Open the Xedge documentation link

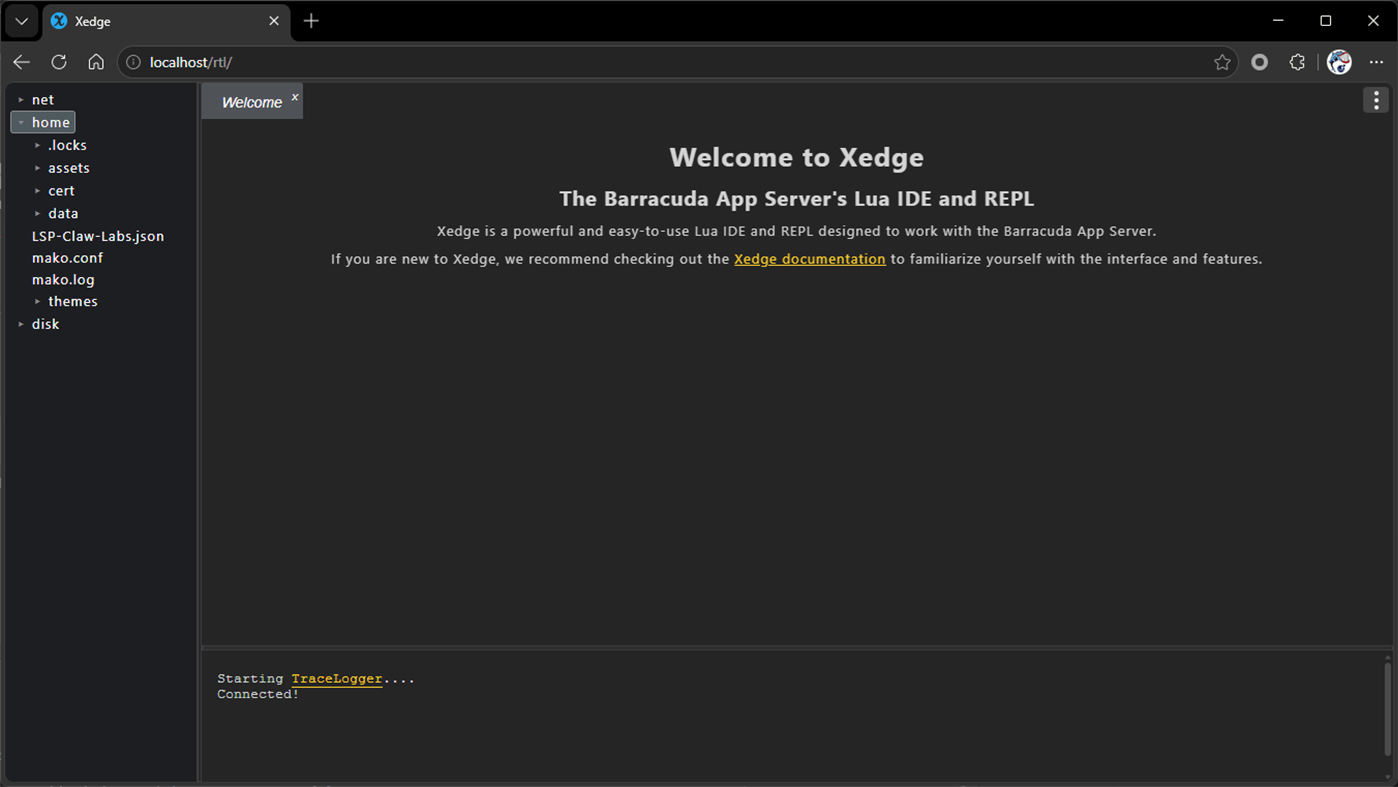pyautogui.click(x=809, y=259)
